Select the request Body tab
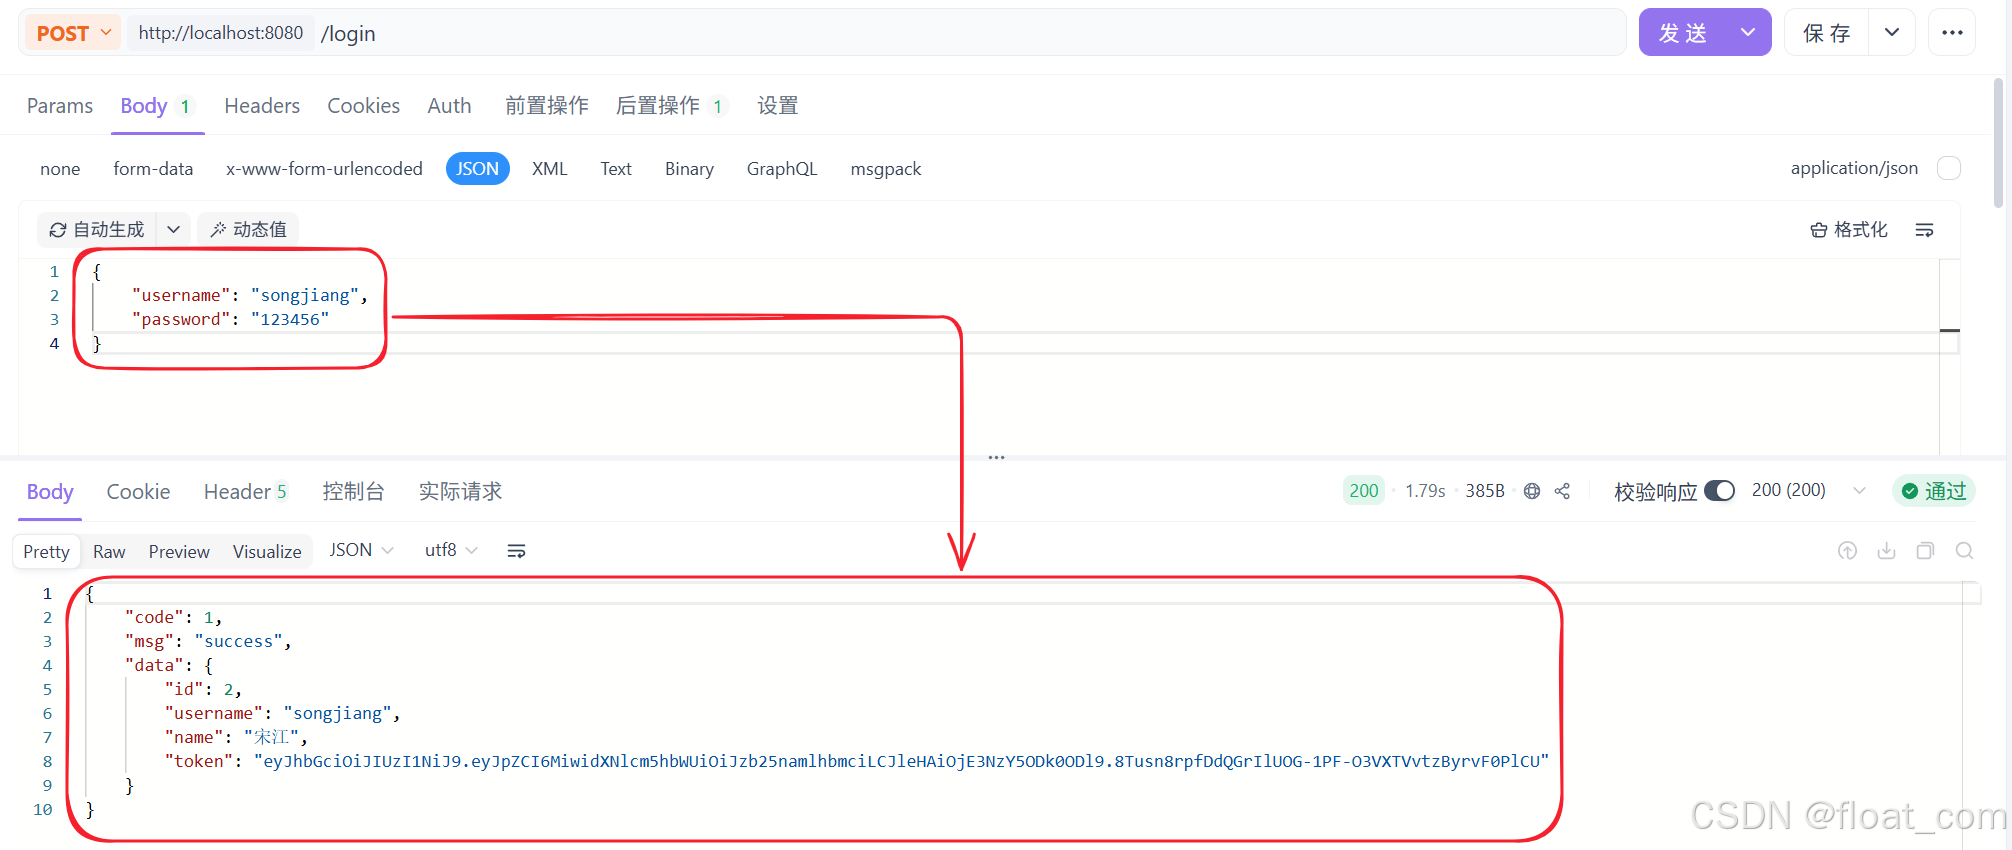This screenshot has width=2012, height=850. click(x=156, y=106)
